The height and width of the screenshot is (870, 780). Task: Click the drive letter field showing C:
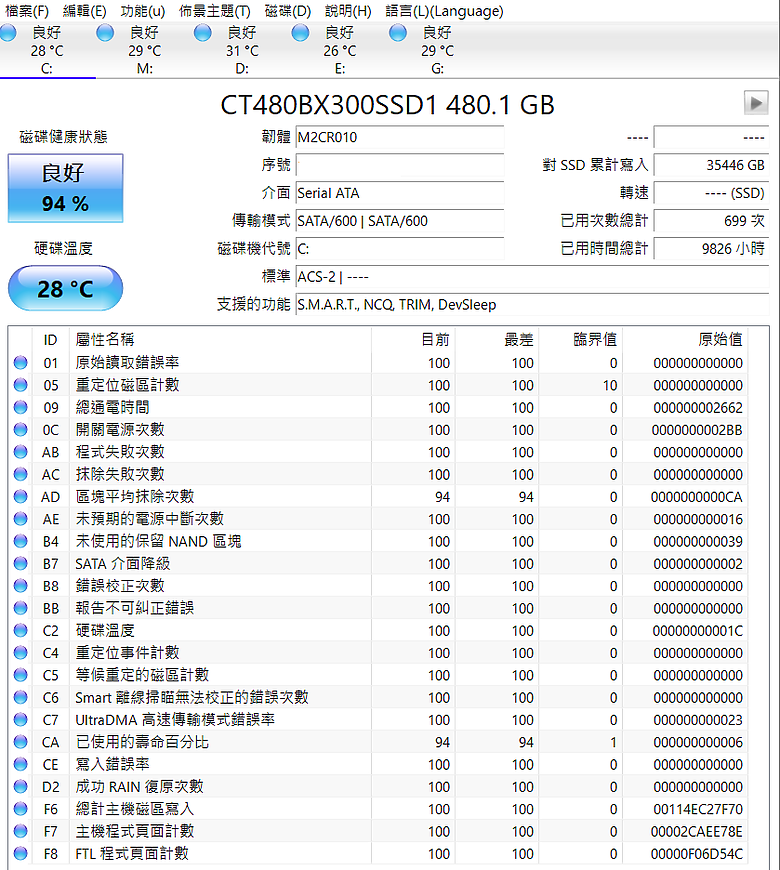coord(400,249)
